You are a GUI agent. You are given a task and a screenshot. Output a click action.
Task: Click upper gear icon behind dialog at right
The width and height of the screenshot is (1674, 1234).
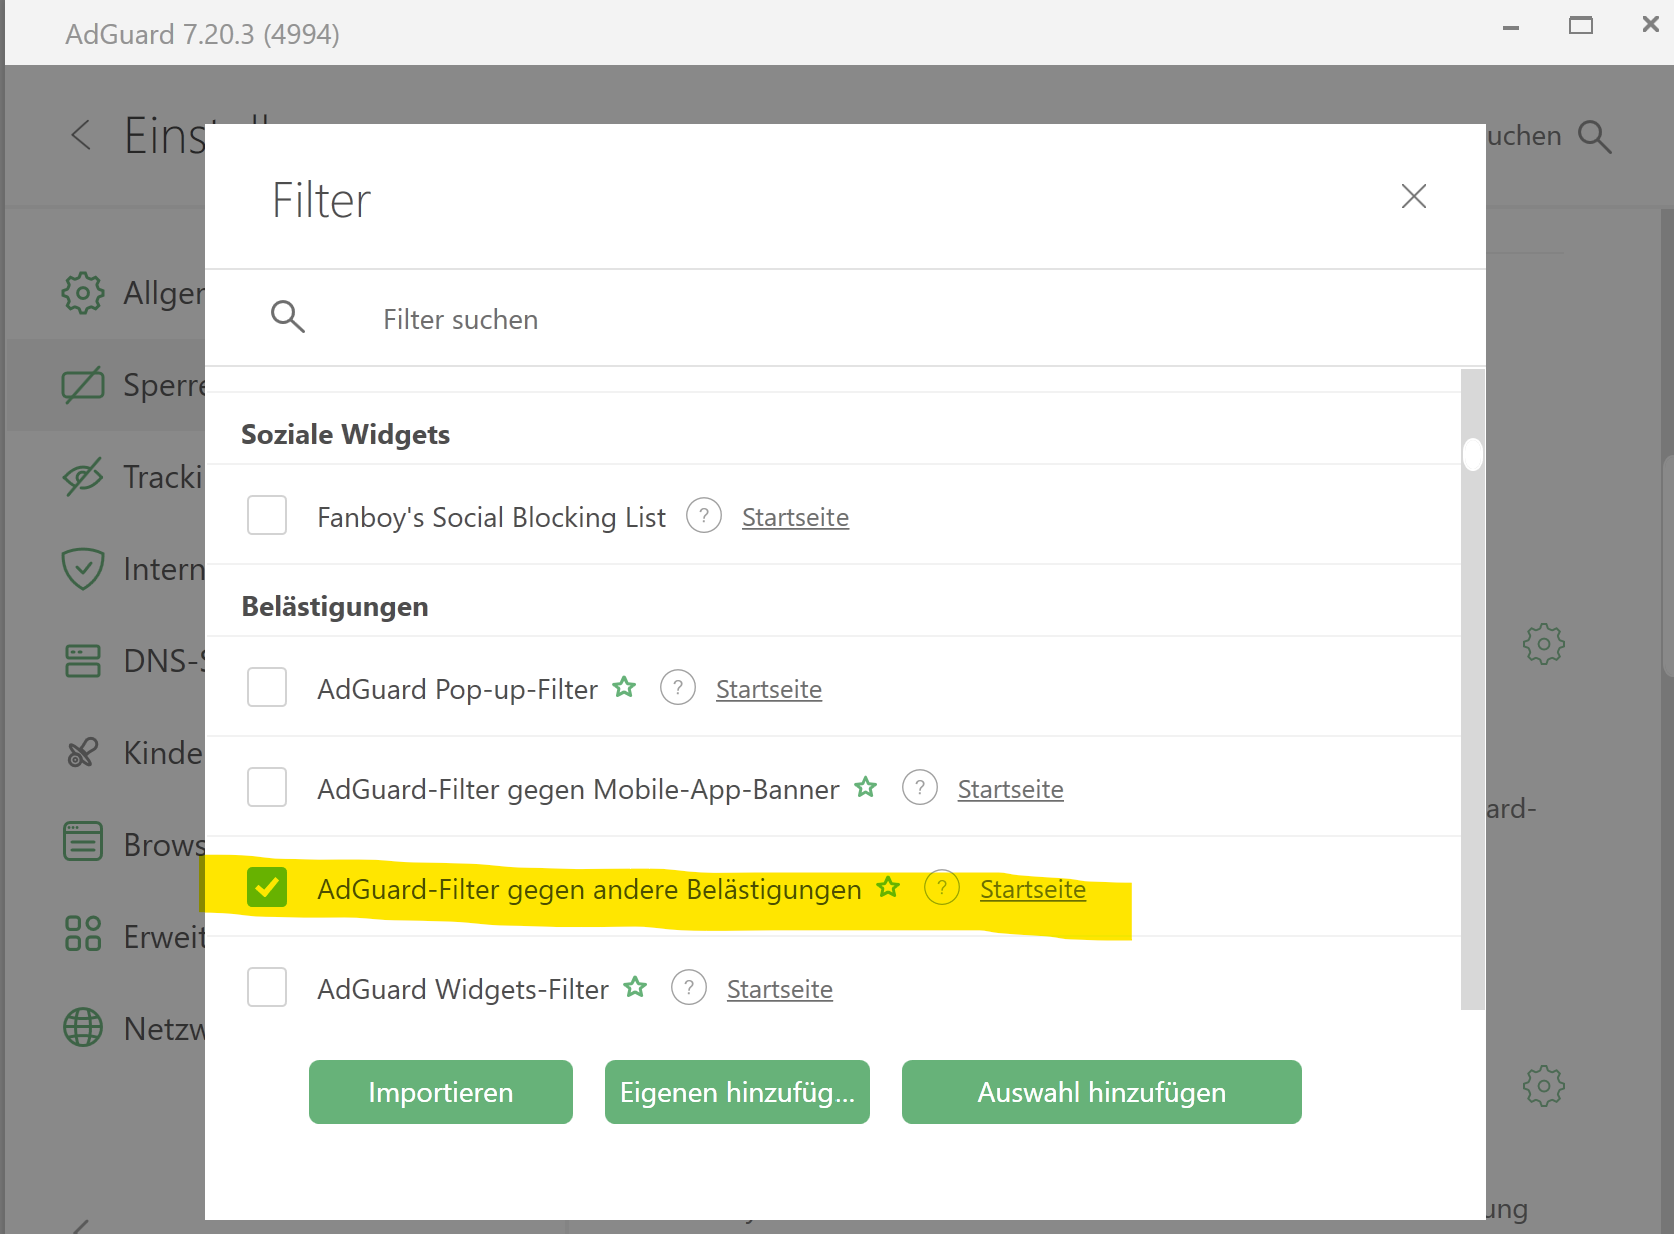click(x=1544, y=644)
